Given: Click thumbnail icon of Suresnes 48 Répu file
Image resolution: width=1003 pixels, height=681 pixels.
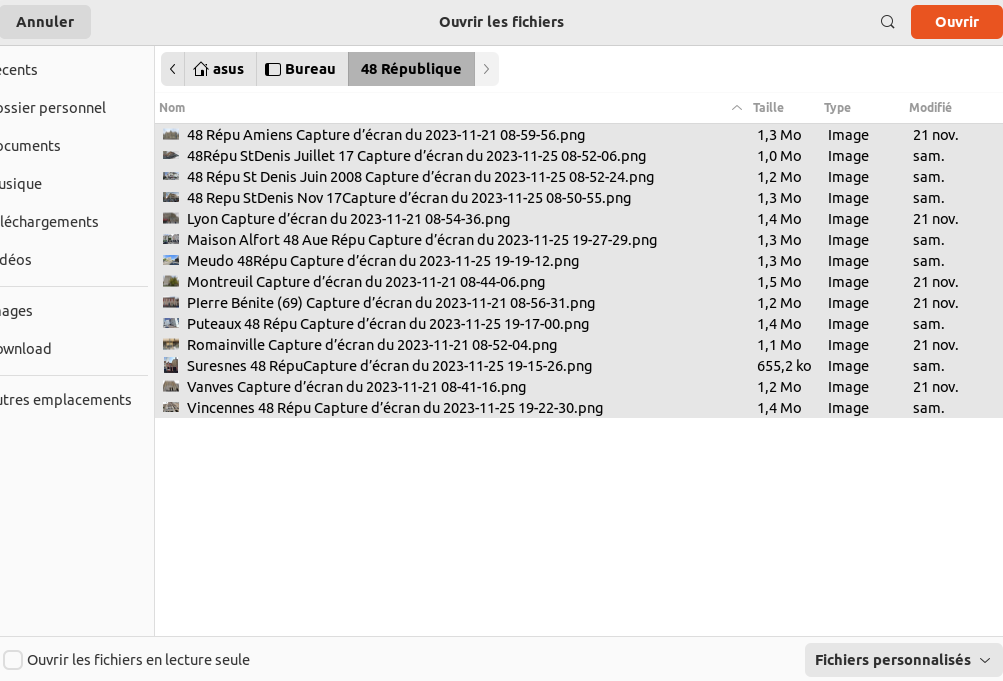Looking at the screenshot, I should (x=171, y=366).
